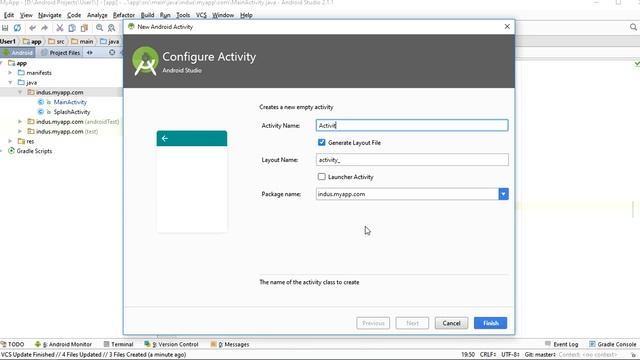Click the Paste icon in the toolbar

[x=84, y=28]
